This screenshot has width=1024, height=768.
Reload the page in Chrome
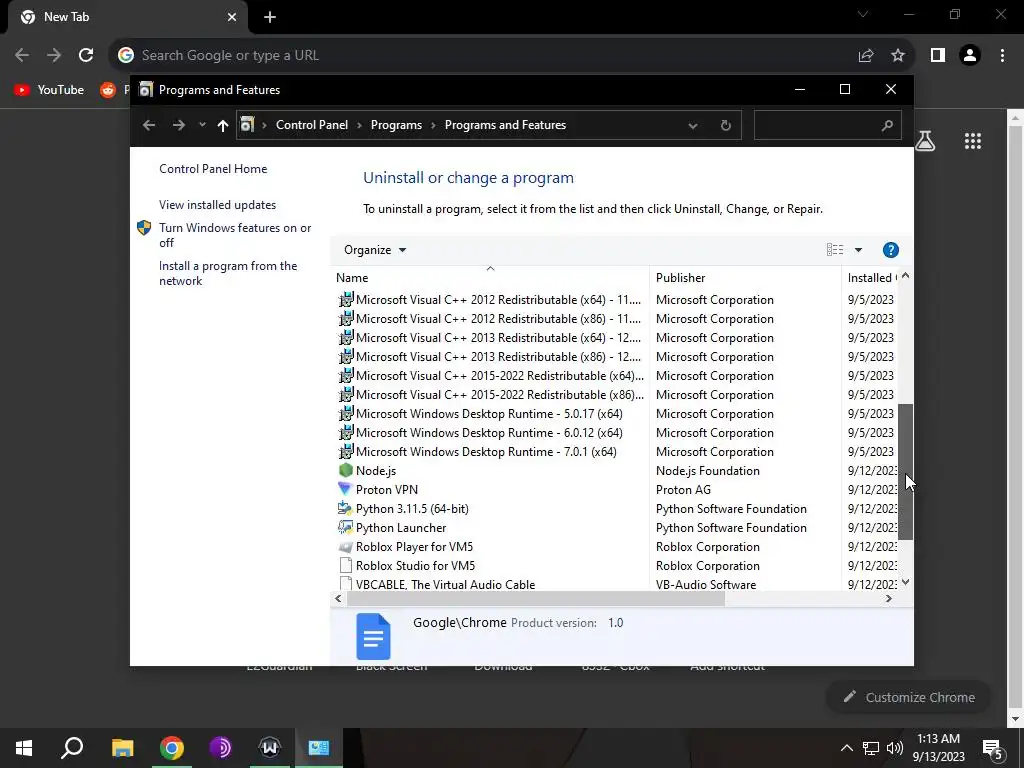[x=86, y=56]
